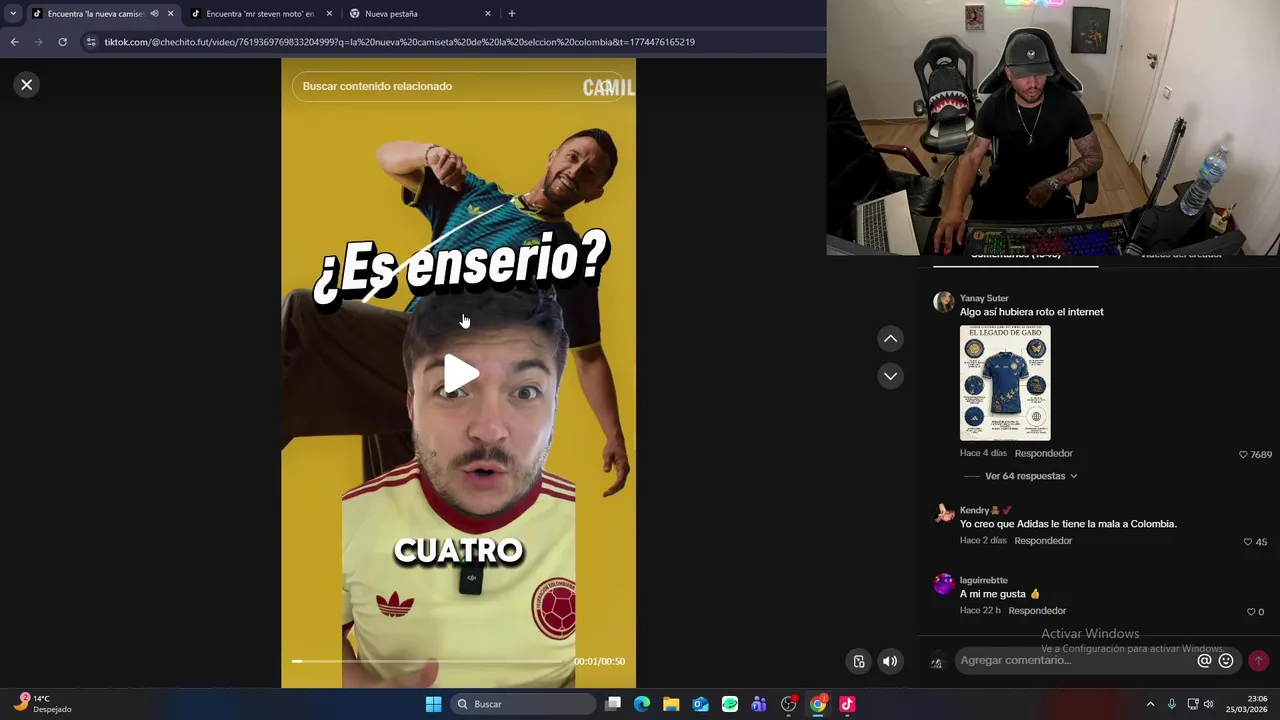
Task: Open the Chrome icon on taskbar
Action: [x=818, y=704]
